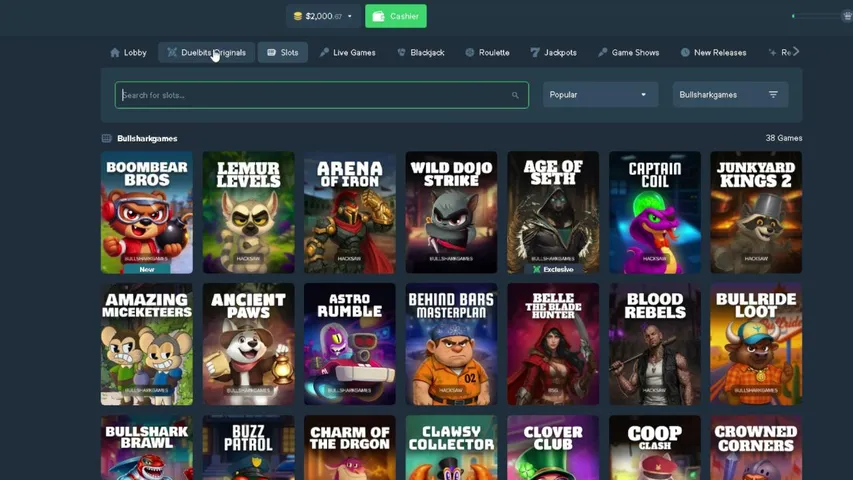
Task: Open the Roulette tab
Action: (x=487, y=53)
